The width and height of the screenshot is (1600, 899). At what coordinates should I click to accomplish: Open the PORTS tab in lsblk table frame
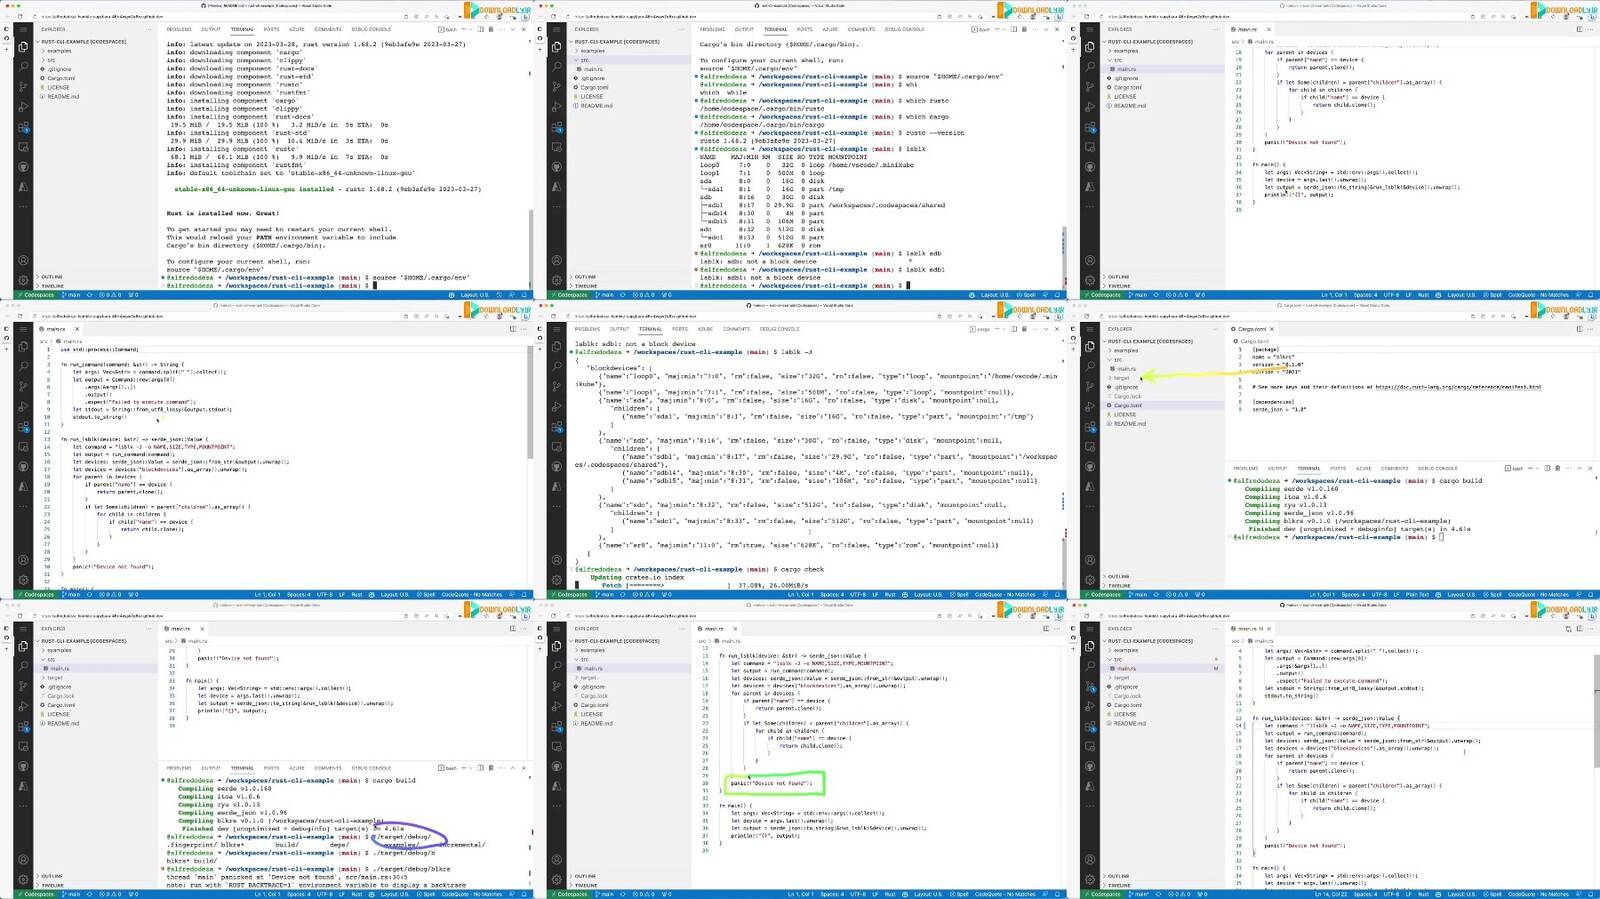(804, 29)
